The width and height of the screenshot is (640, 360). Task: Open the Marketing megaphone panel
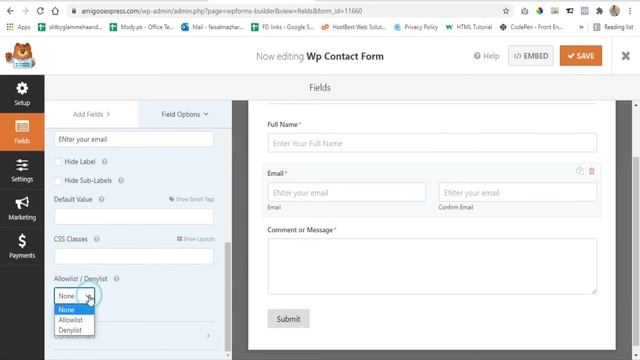pyautogui.click(x=22, y=209)
